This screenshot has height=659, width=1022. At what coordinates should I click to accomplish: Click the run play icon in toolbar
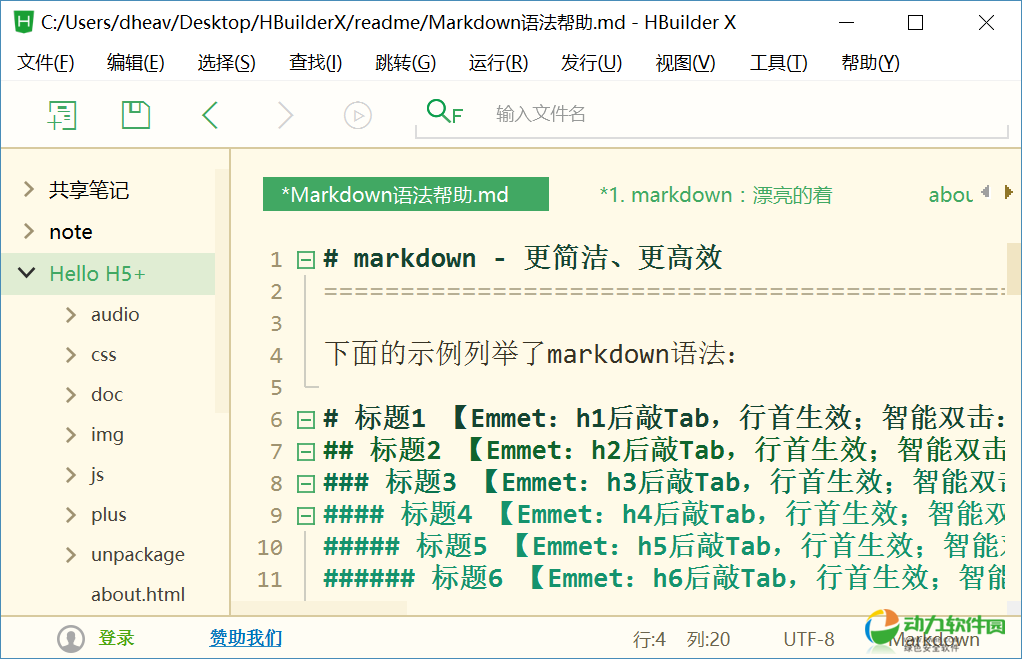(358, 115)
